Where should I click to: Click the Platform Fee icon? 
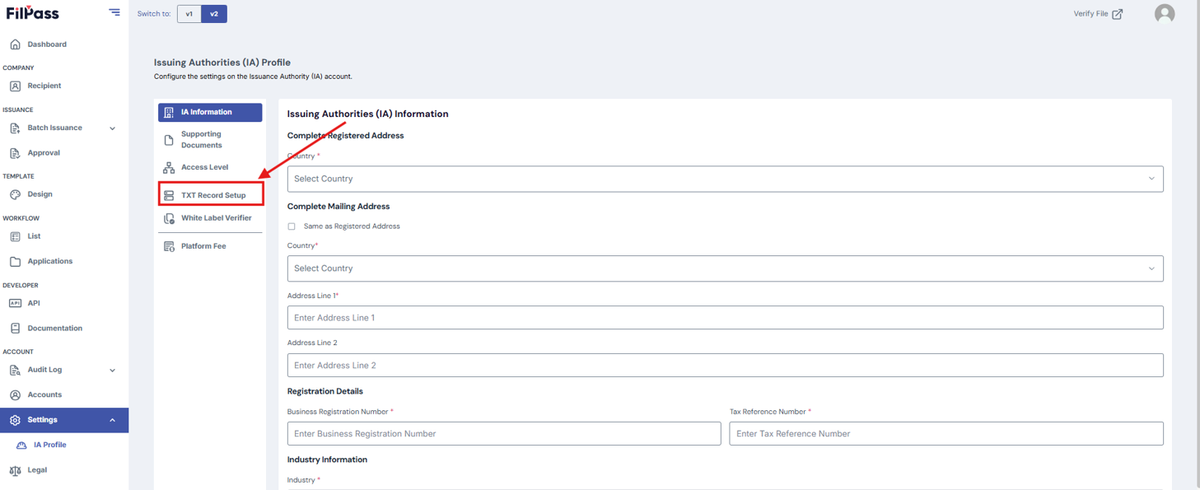point(169,246)
